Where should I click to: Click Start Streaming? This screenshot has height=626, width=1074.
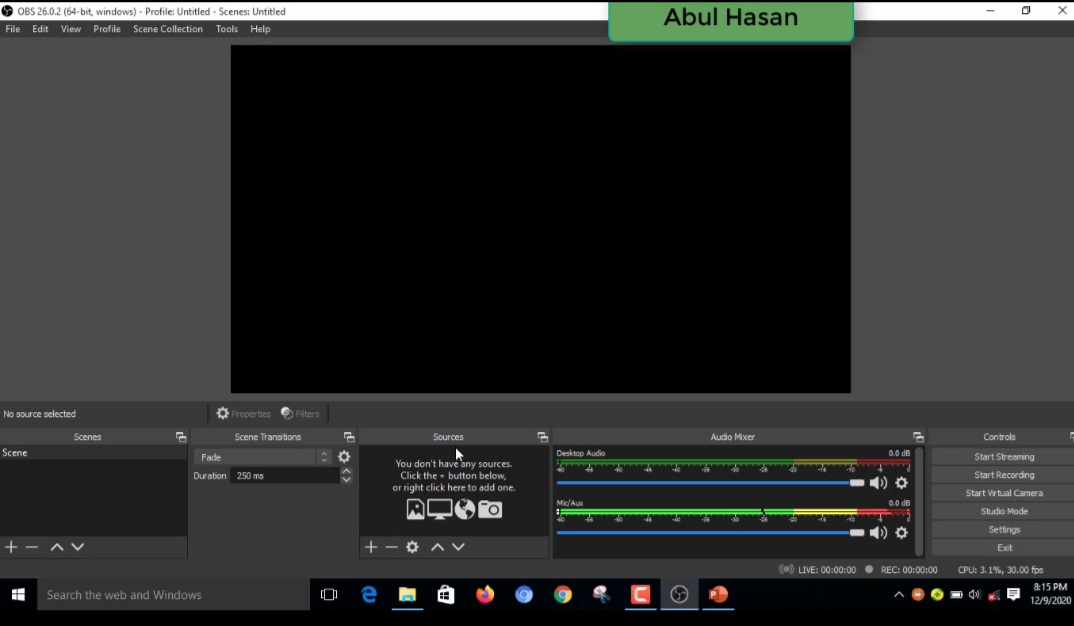[x=1003, y=457]
